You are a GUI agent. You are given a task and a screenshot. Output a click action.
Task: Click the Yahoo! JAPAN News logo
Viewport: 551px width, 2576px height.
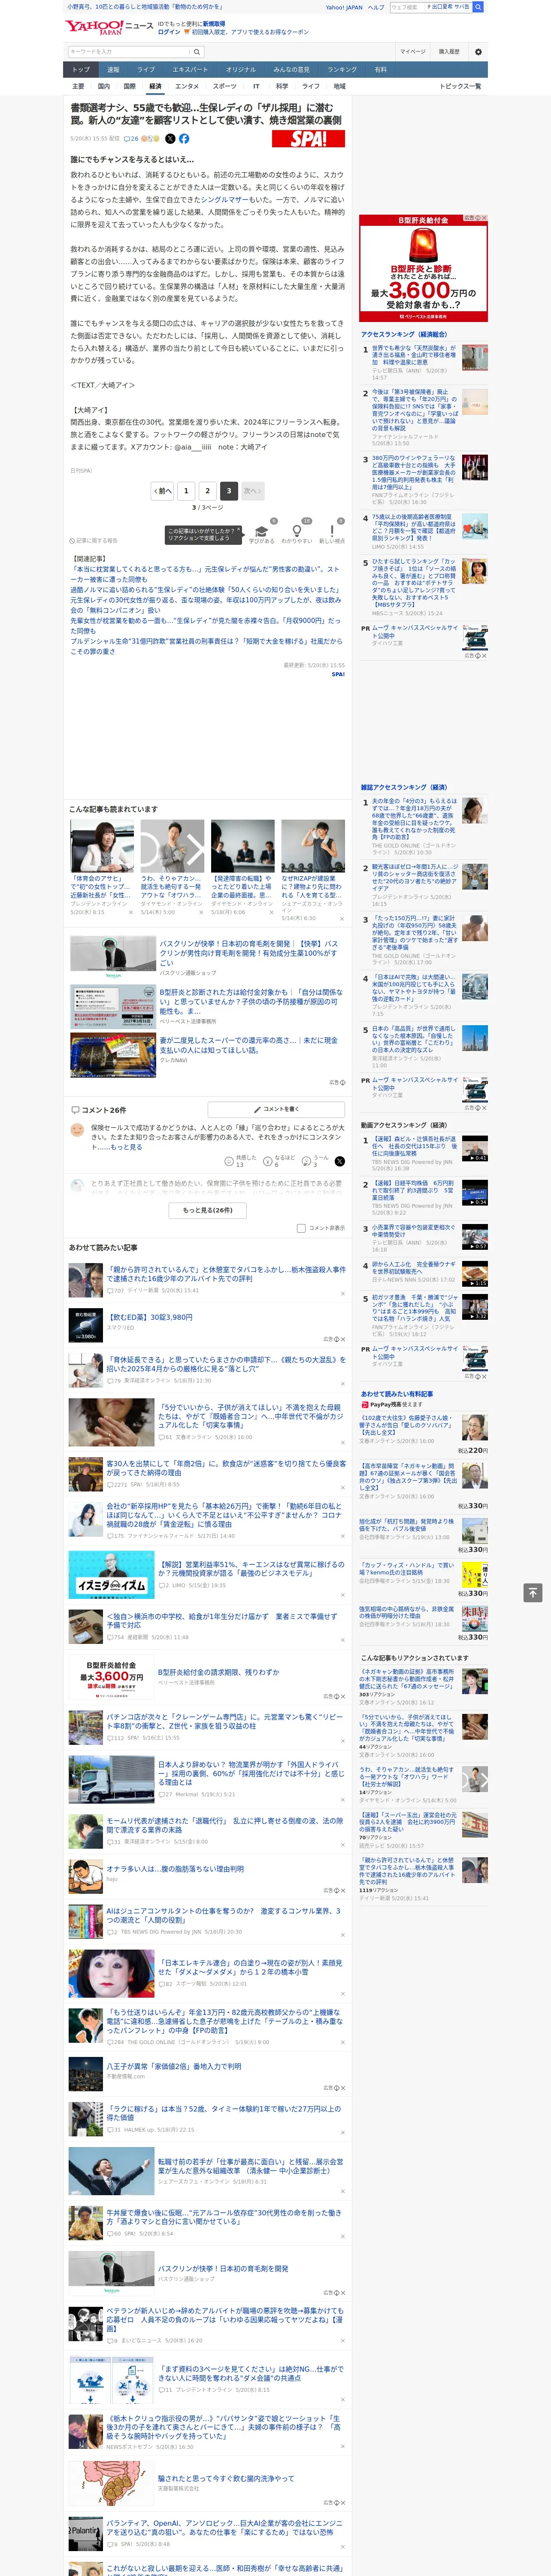tap(109, 27)
